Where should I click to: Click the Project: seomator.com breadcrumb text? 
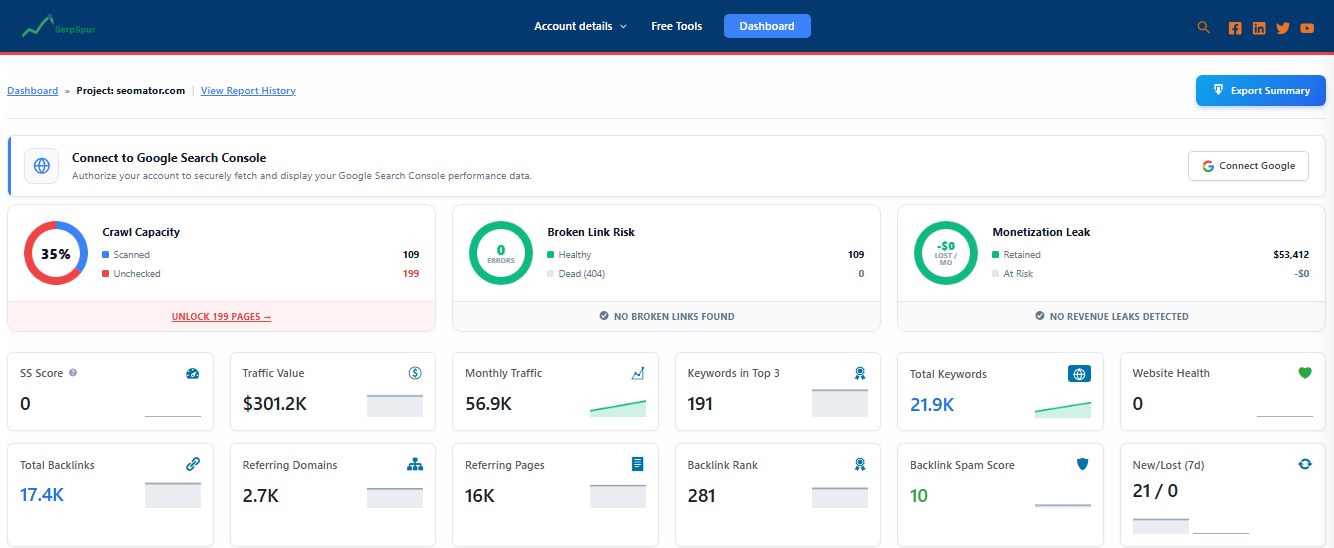131,90
